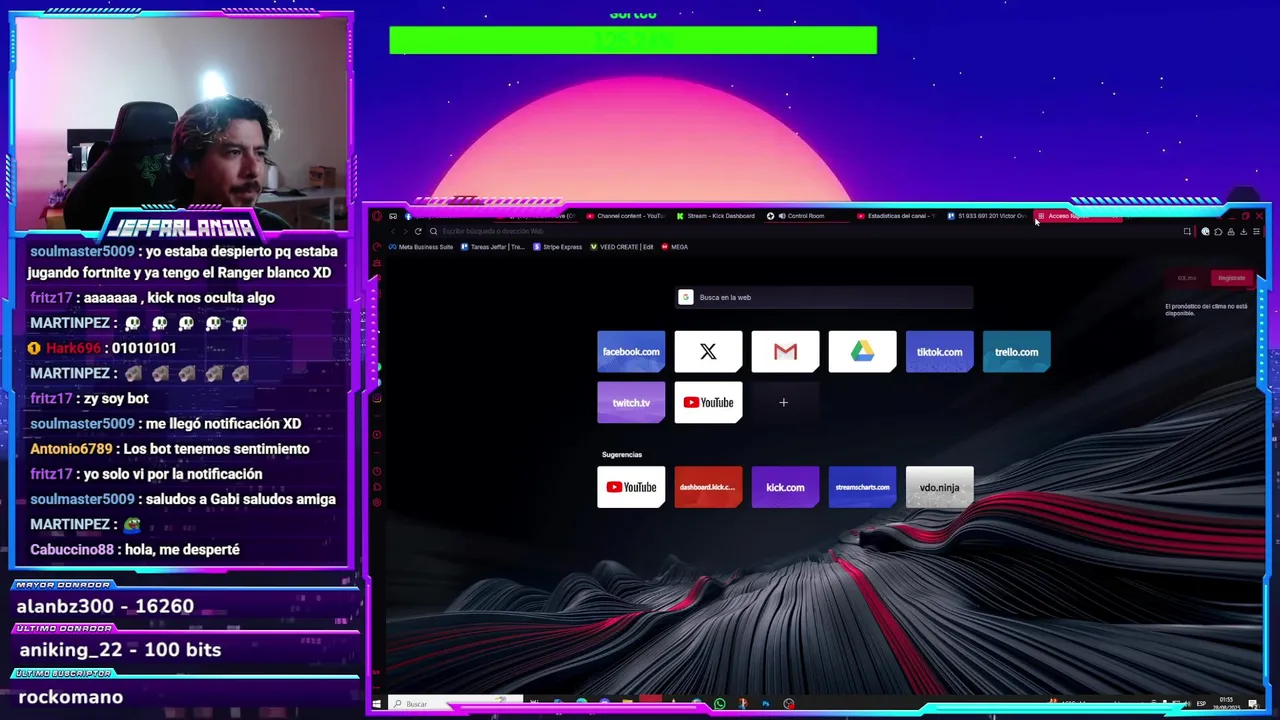This screenshot has height=720, width=1280.
Task: Open the browser downloads icon
Action: [x=1243, y=231]
